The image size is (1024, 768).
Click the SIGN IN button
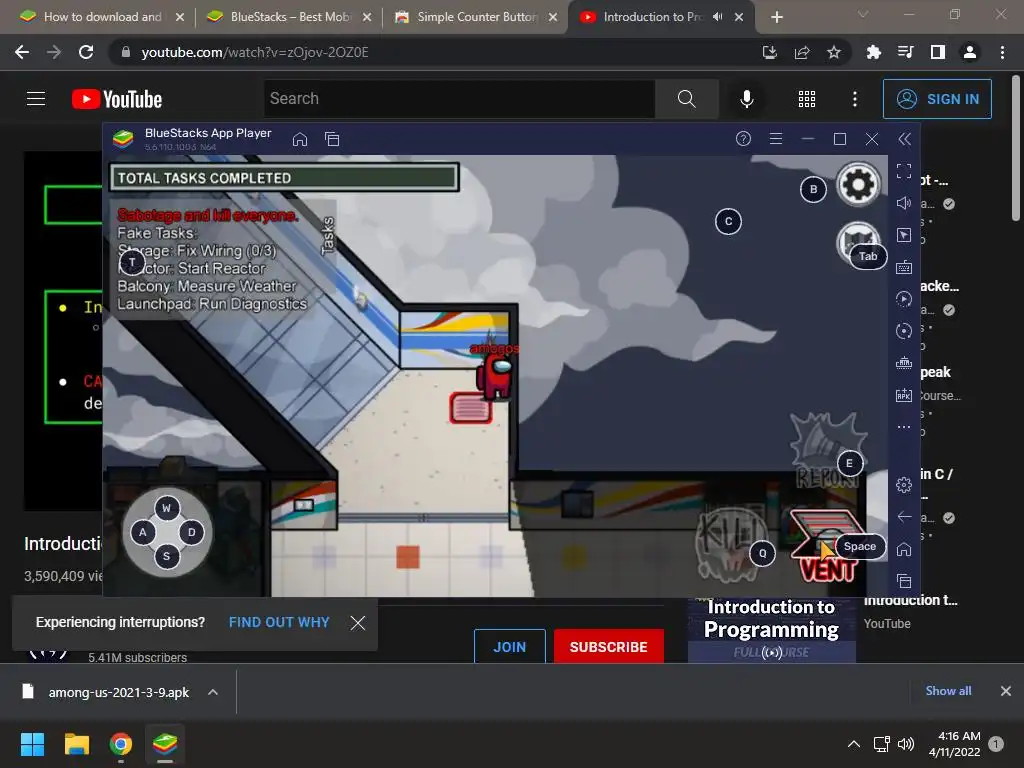pyautogui.click(x=937, y=99)
